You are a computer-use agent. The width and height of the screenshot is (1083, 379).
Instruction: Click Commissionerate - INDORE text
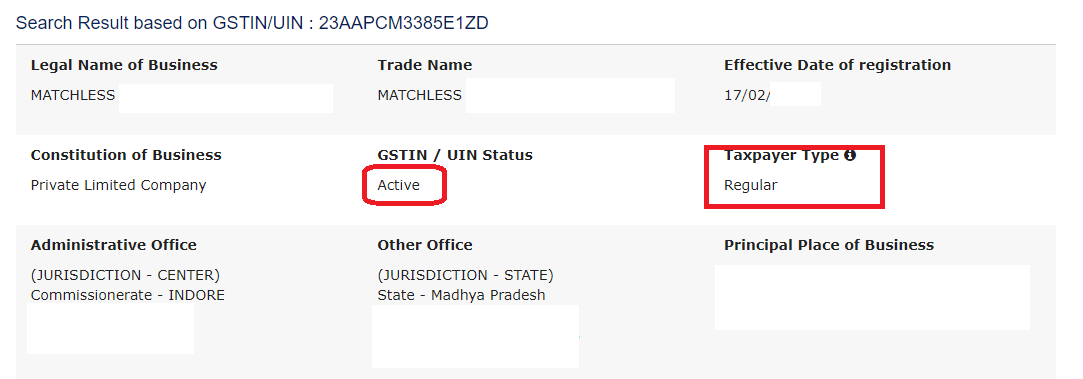pos(128,295)
